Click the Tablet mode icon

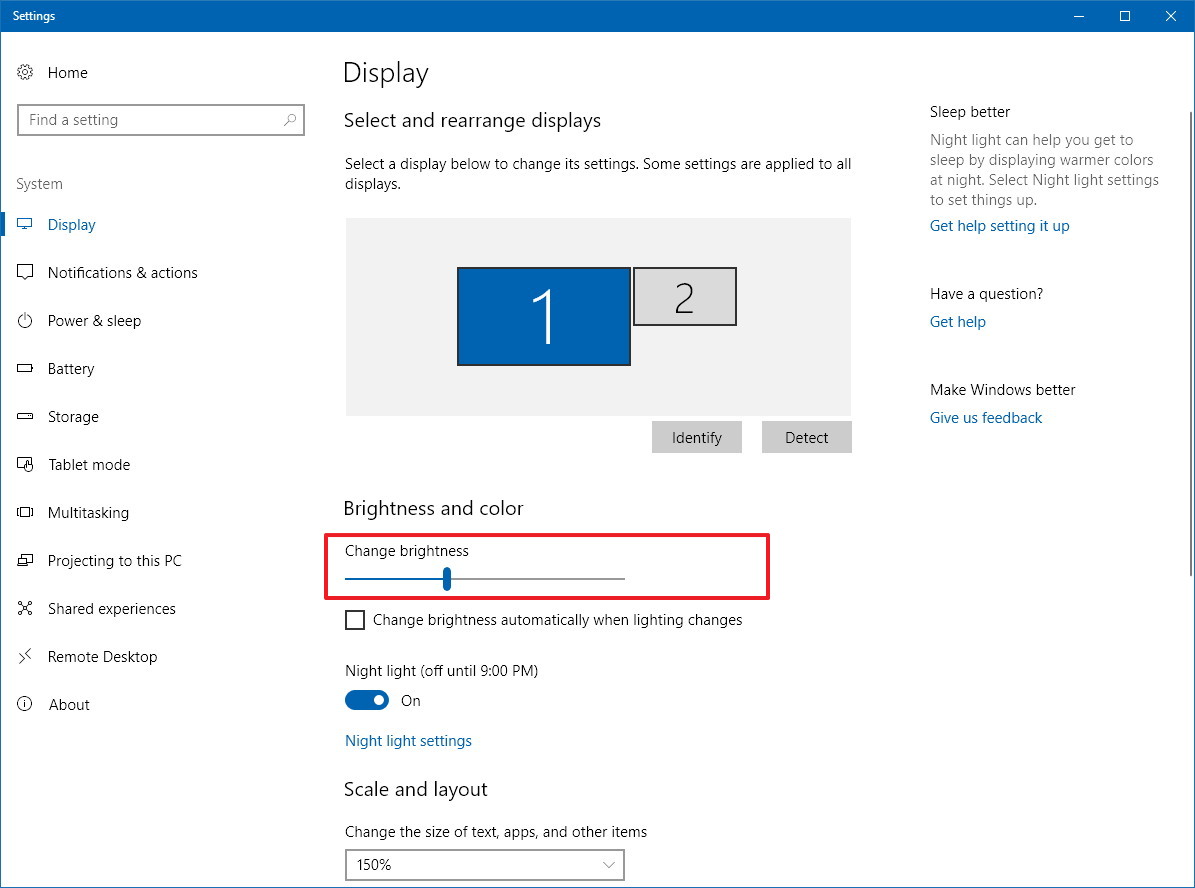point(25,464)
